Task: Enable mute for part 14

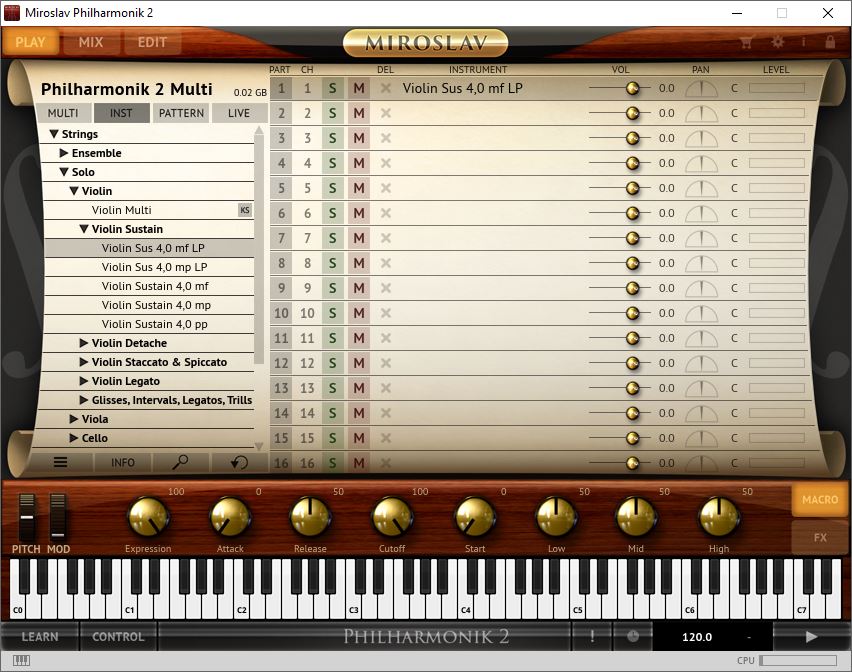Action: 359,413
